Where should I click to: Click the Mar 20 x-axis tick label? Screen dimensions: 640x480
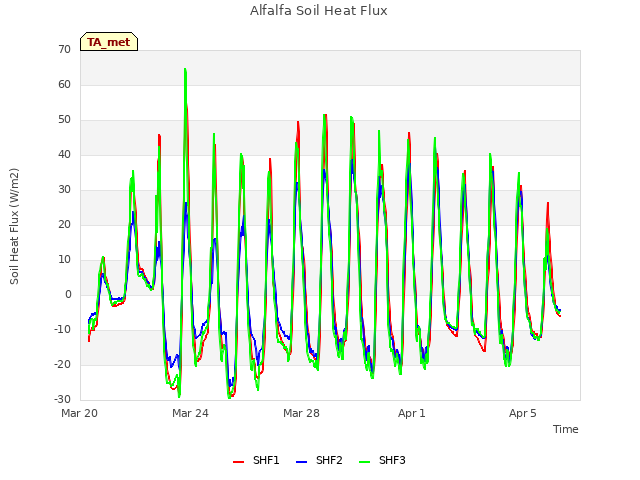pos(80,413)
